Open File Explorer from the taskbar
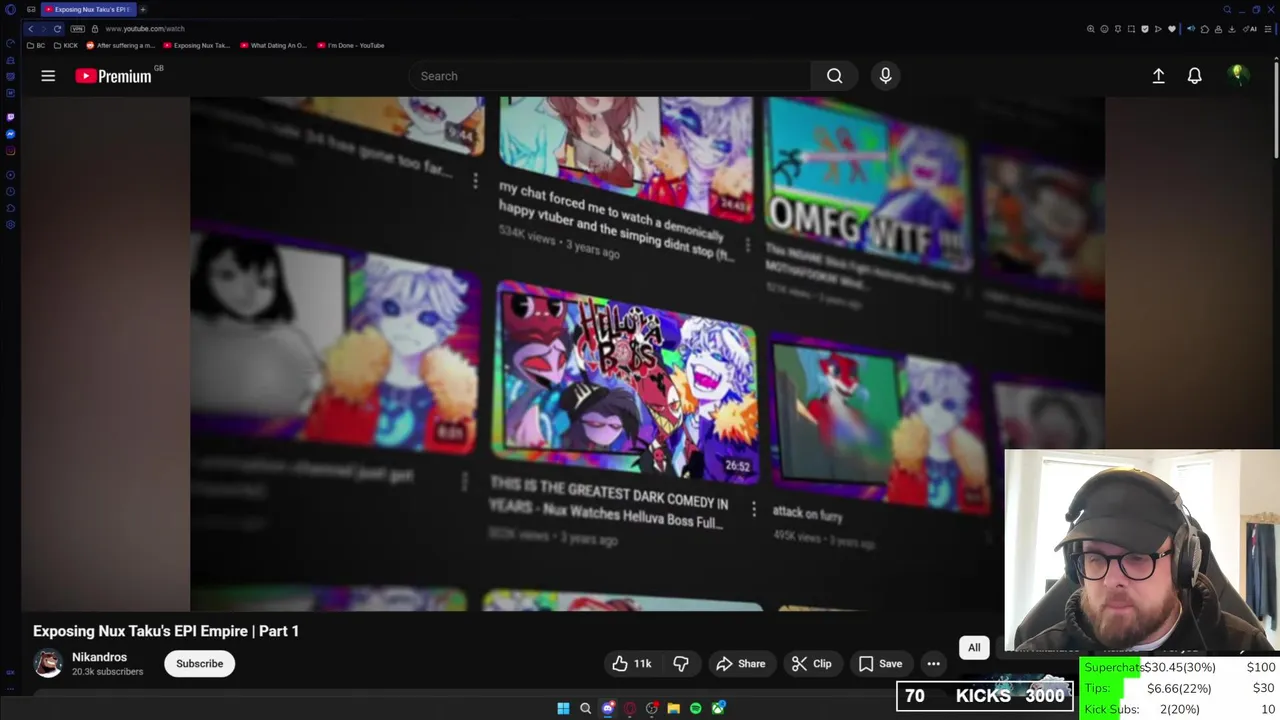 673,709
